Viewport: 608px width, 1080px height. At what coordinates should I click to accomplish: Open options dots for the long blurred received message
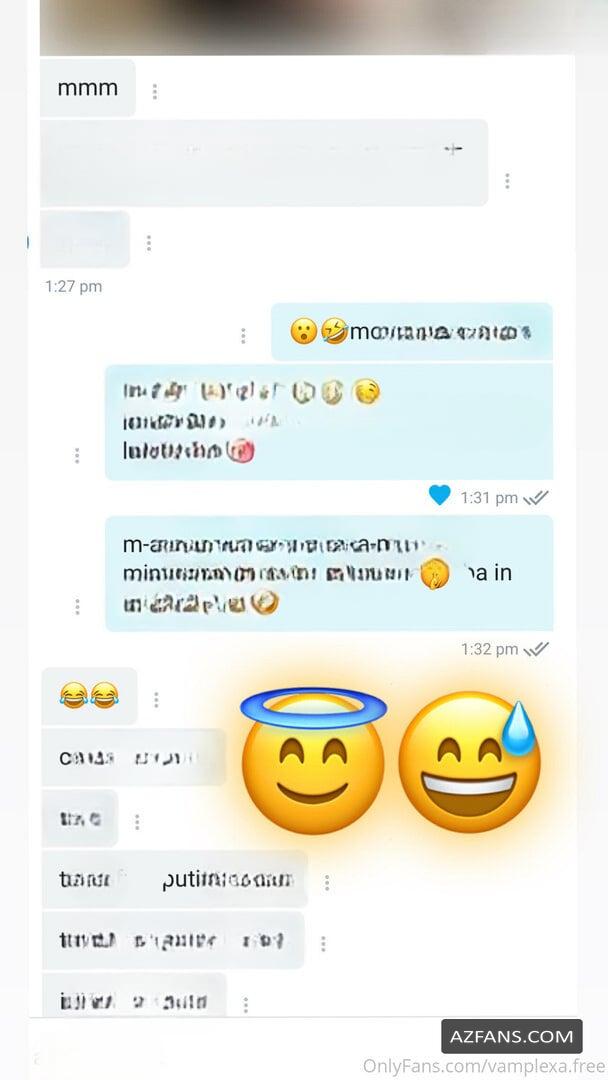[507, 180]
